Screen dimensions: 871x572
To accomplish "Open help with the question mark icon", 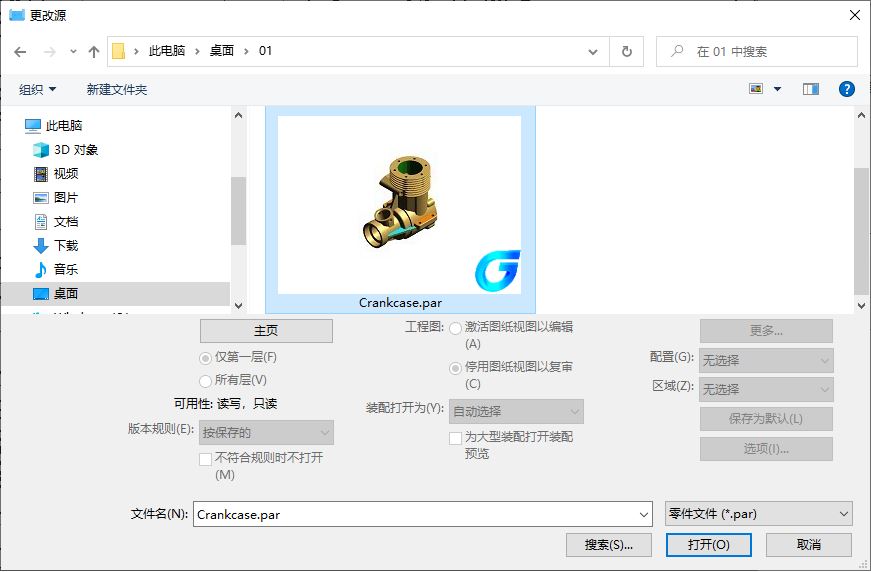I will point(847,89).
